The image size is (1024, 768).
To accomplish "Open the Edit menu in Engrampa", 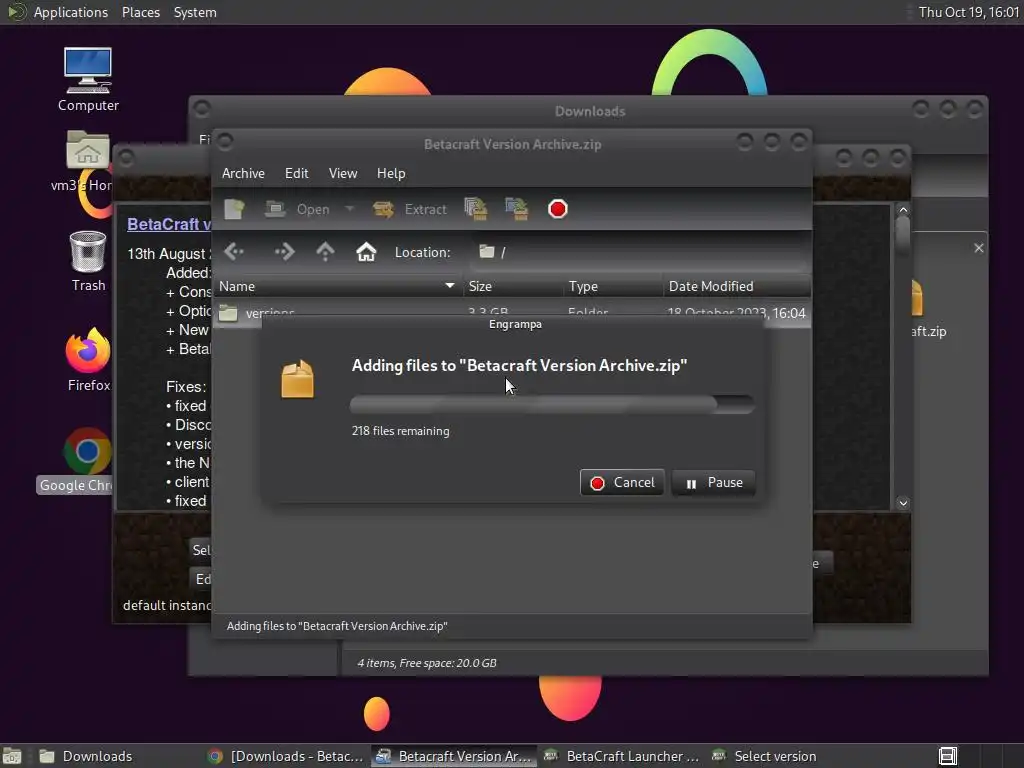I will pyautogui.click(x=296, y=173).
